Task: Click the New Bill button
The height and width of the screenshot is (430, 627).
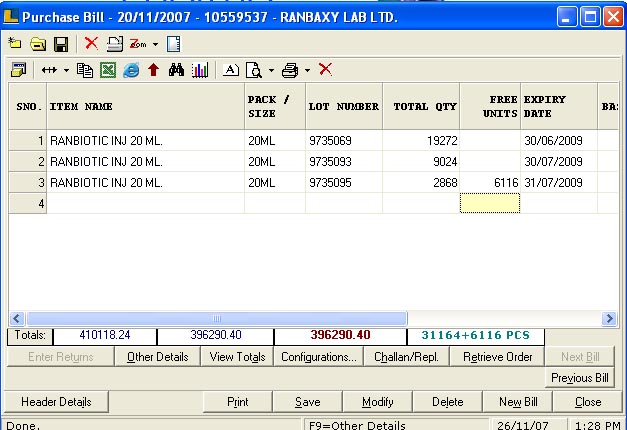Action: tap(518, 402)
